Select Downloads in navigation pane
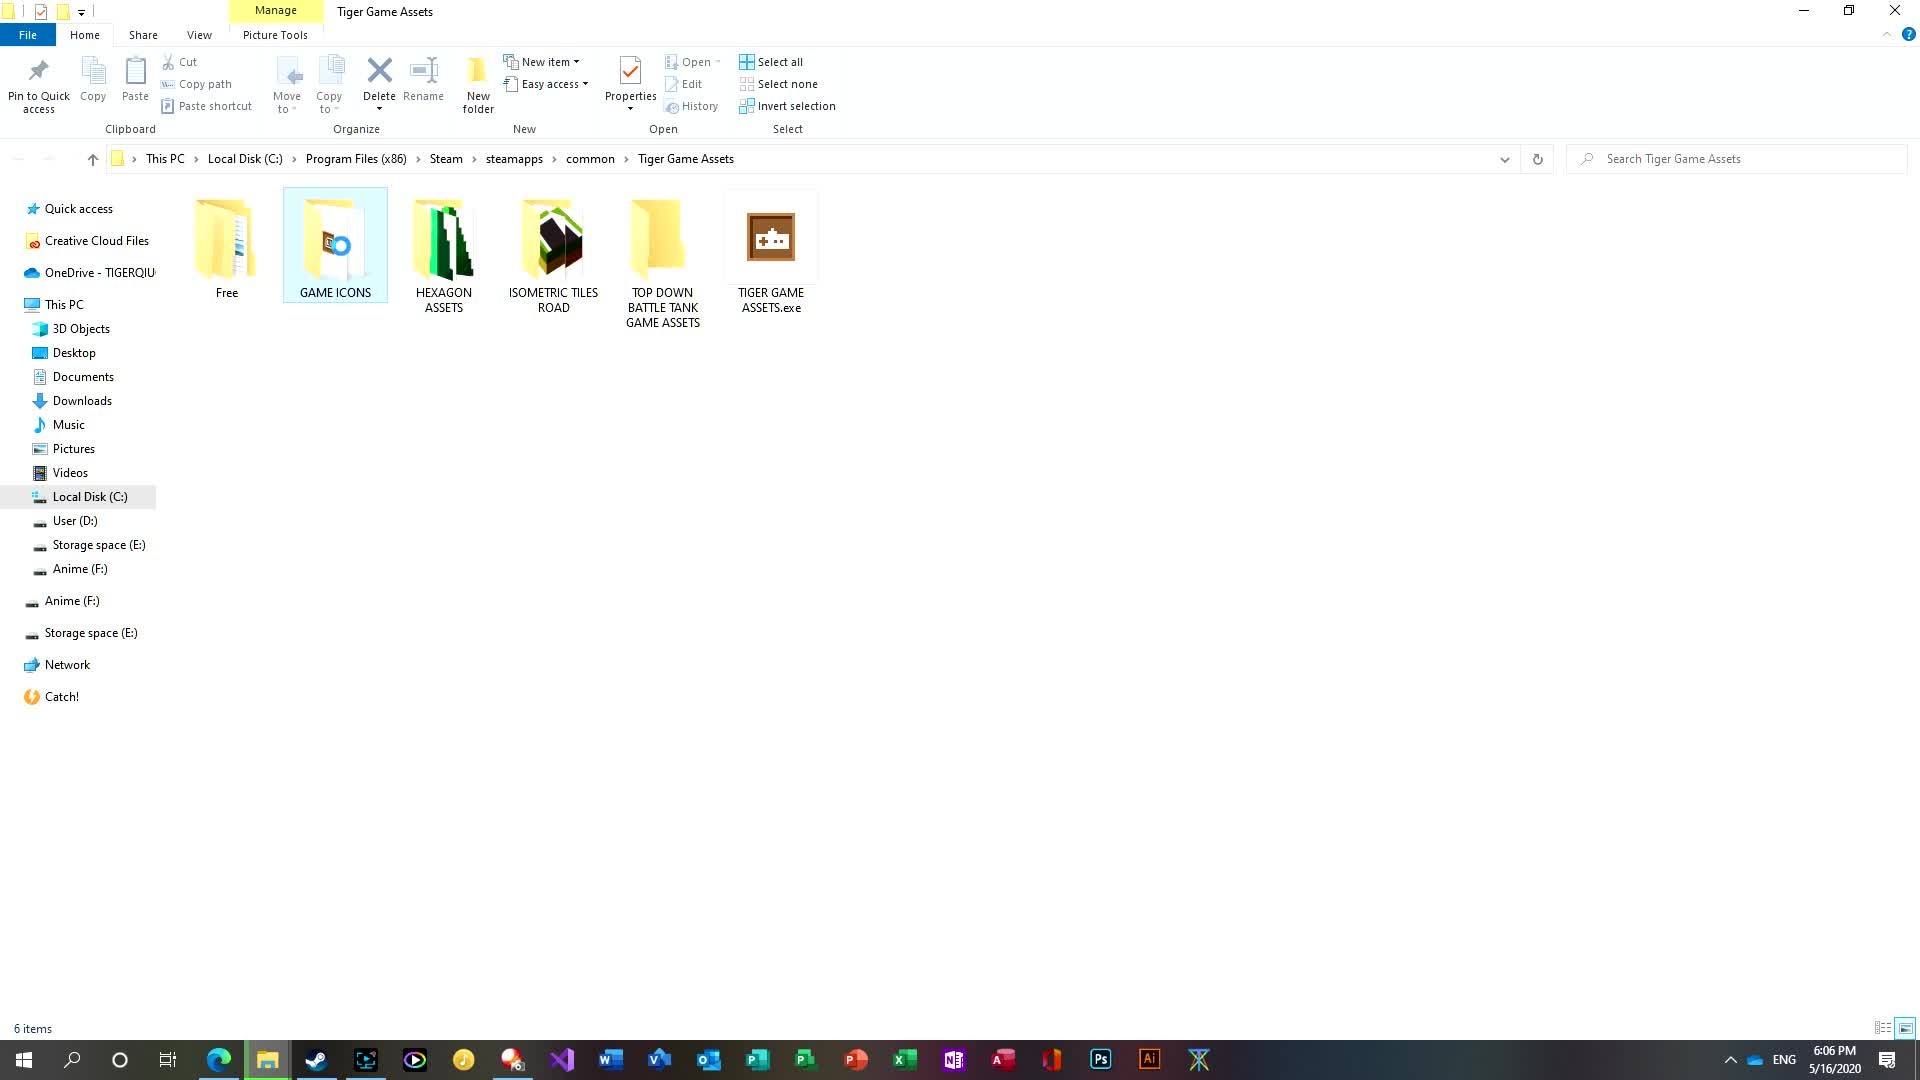Screen dimensions: 1920x1080 coord(82,401)
